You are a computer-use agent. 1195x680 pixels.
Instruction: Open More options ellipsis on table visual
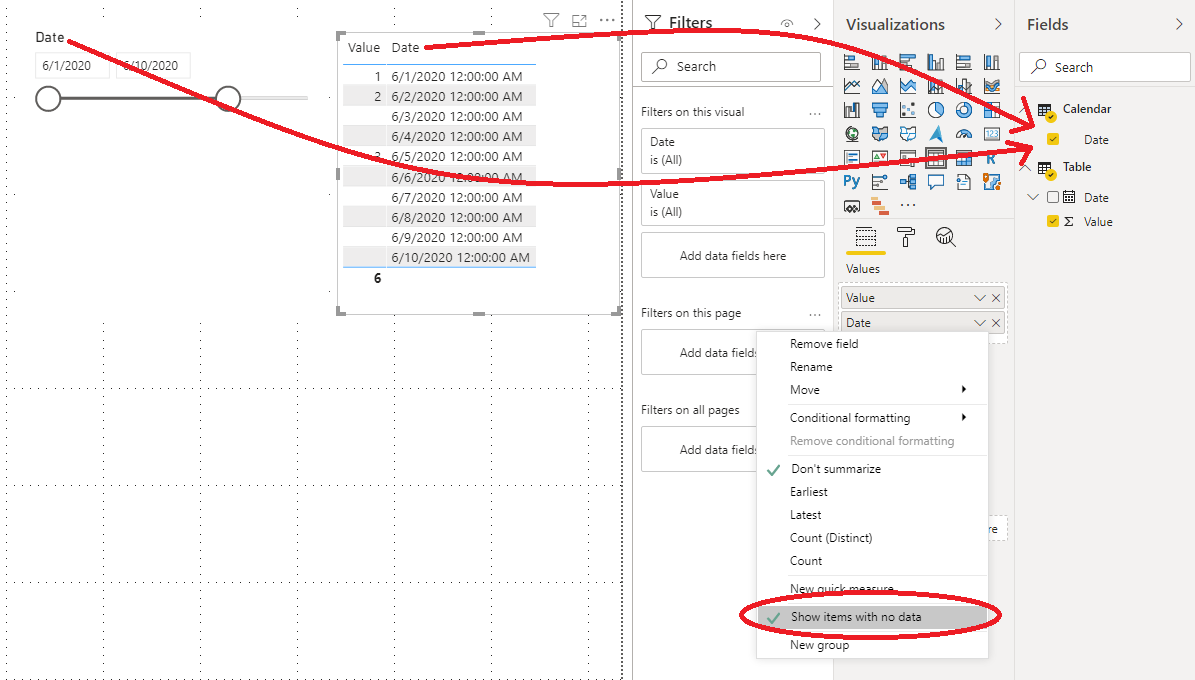click(x=607, y=21)
